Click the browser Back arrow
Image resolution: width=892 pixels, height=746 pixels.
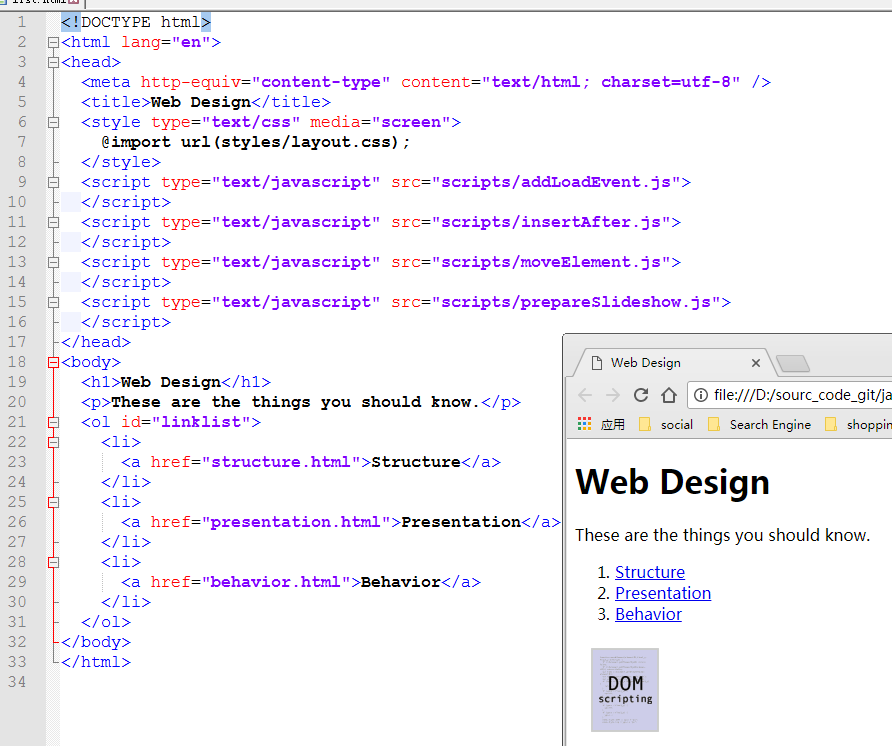point(585,395)
